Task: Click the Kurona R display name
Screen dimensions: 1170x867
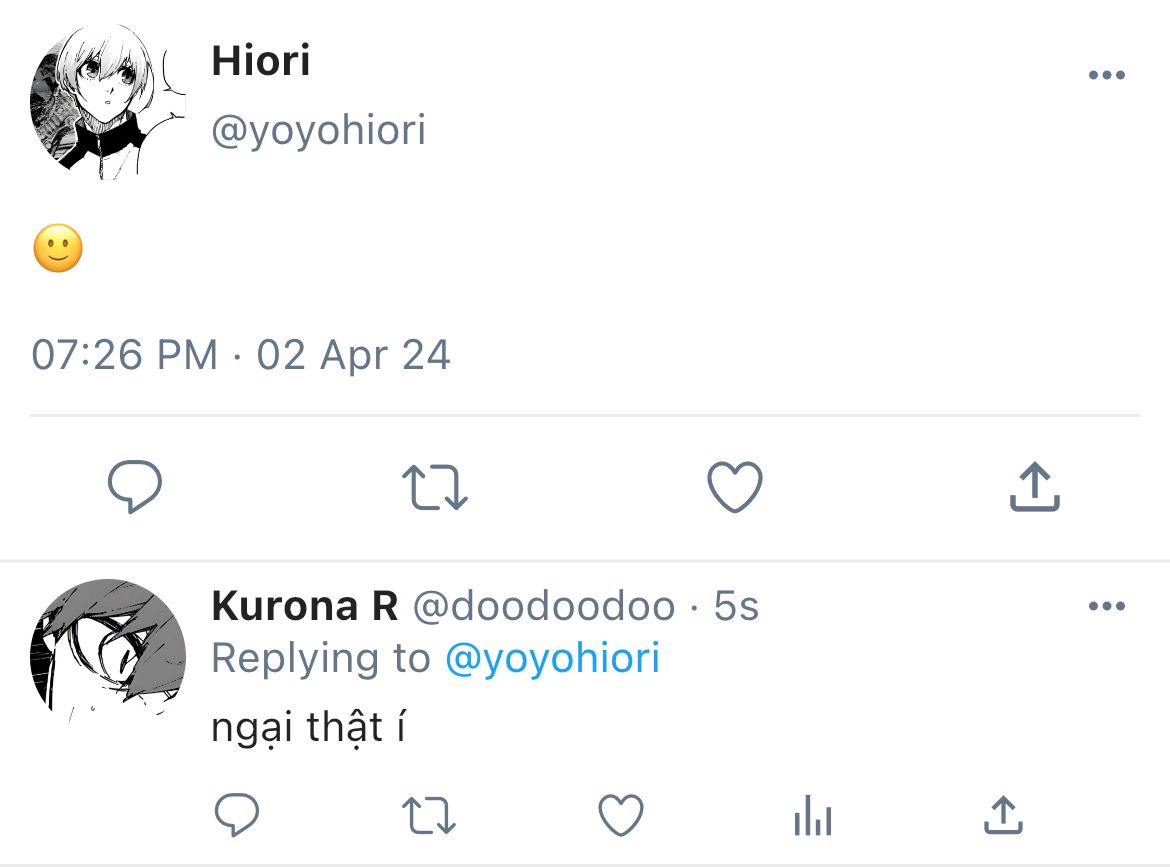Action: (x=305, y=606)
